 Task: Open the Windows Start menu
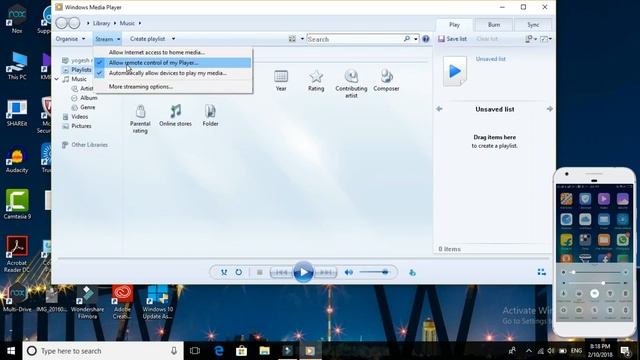(x=11, y=351)
